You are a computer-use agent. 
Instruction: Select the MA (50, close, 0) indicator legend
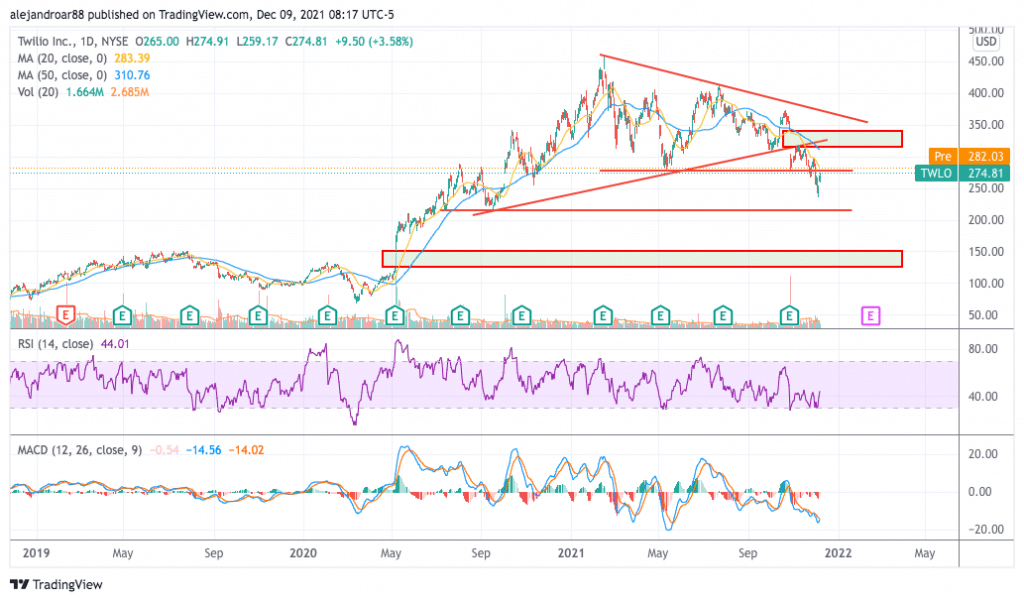(62, 75)
